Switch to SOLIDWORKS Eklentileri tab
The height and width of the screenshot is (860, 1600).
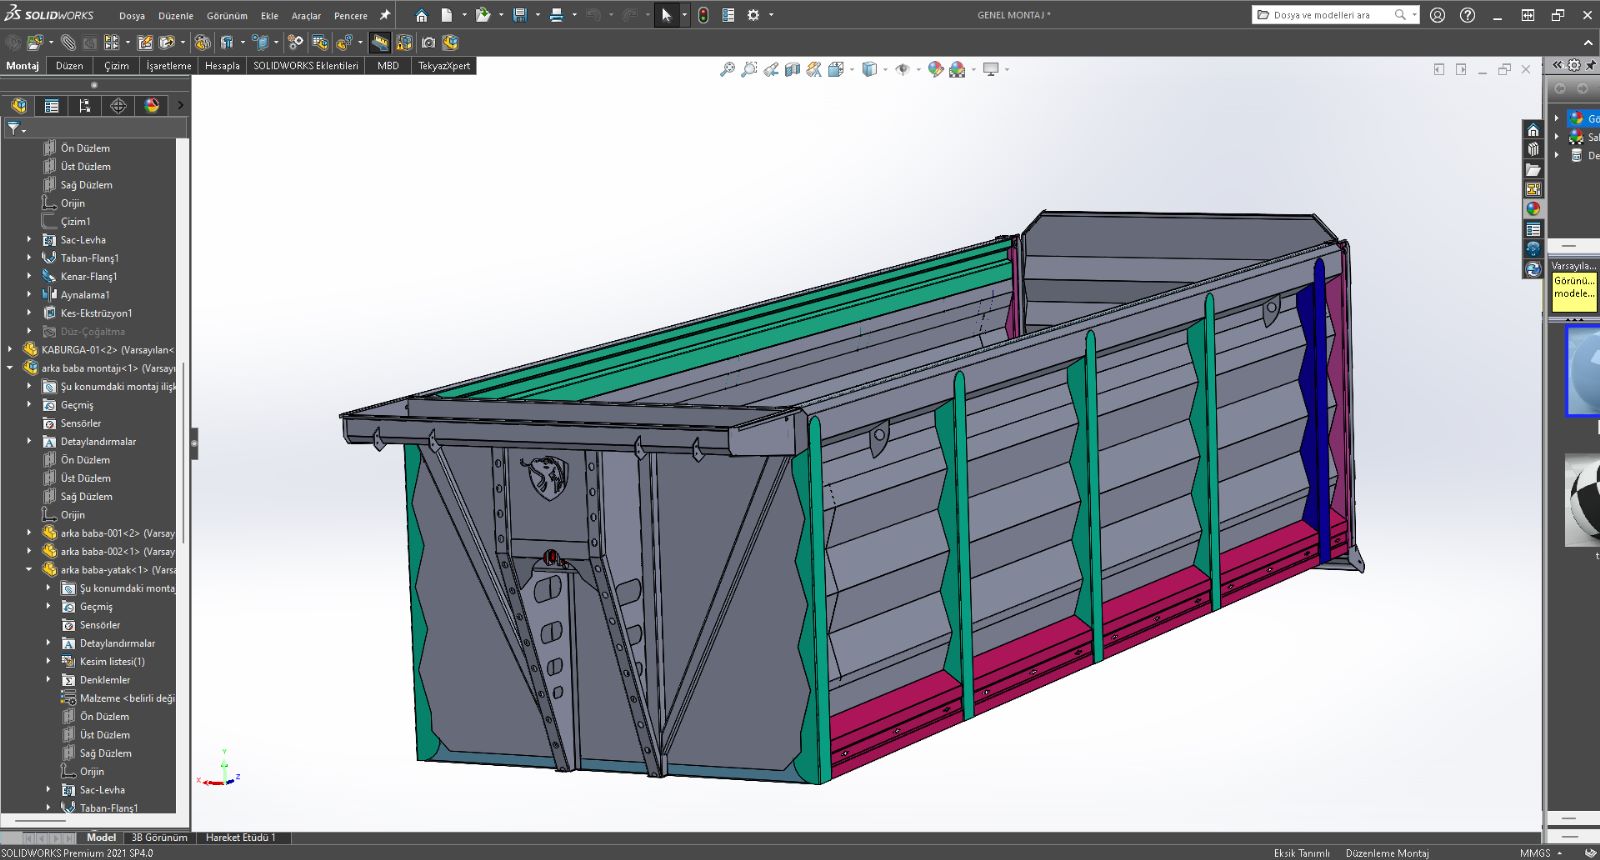click(x=306, y=66)
